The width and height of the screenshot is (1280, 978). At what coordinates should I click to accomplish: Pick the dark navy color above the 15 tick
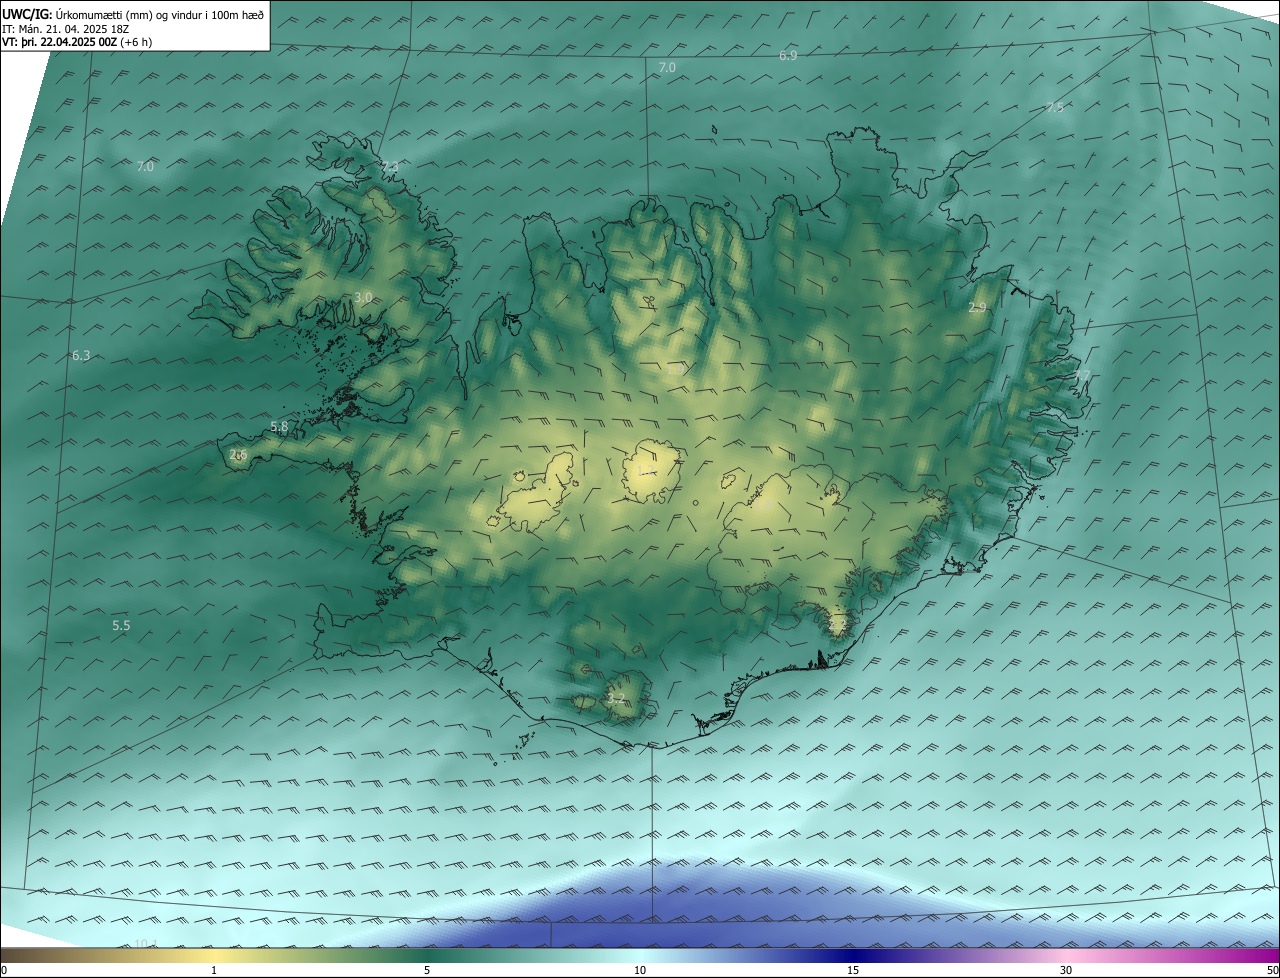[853, 955]
